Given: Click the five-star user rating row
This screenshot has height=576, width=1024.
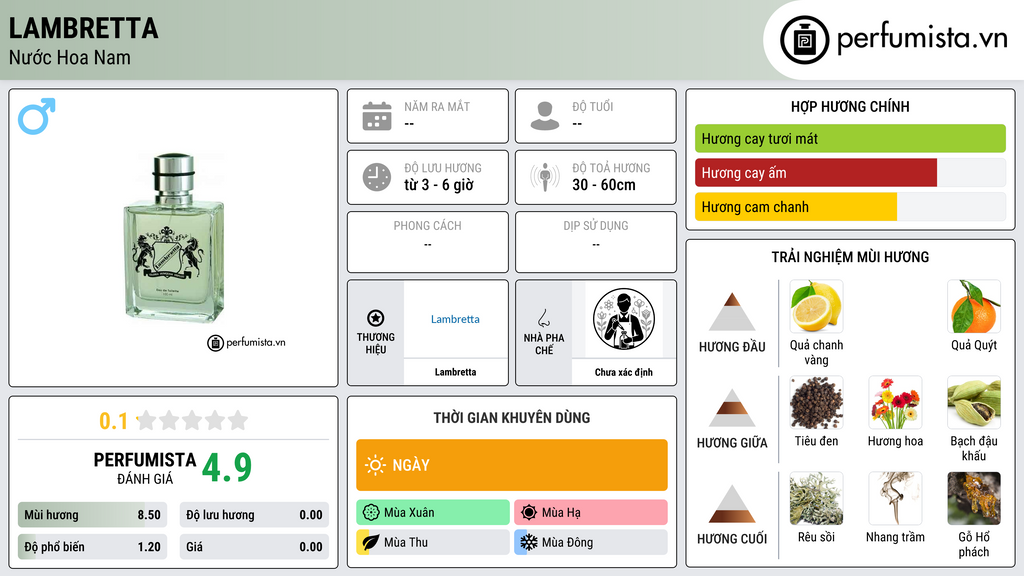Looking at the screenshot, I should (193, 420).
